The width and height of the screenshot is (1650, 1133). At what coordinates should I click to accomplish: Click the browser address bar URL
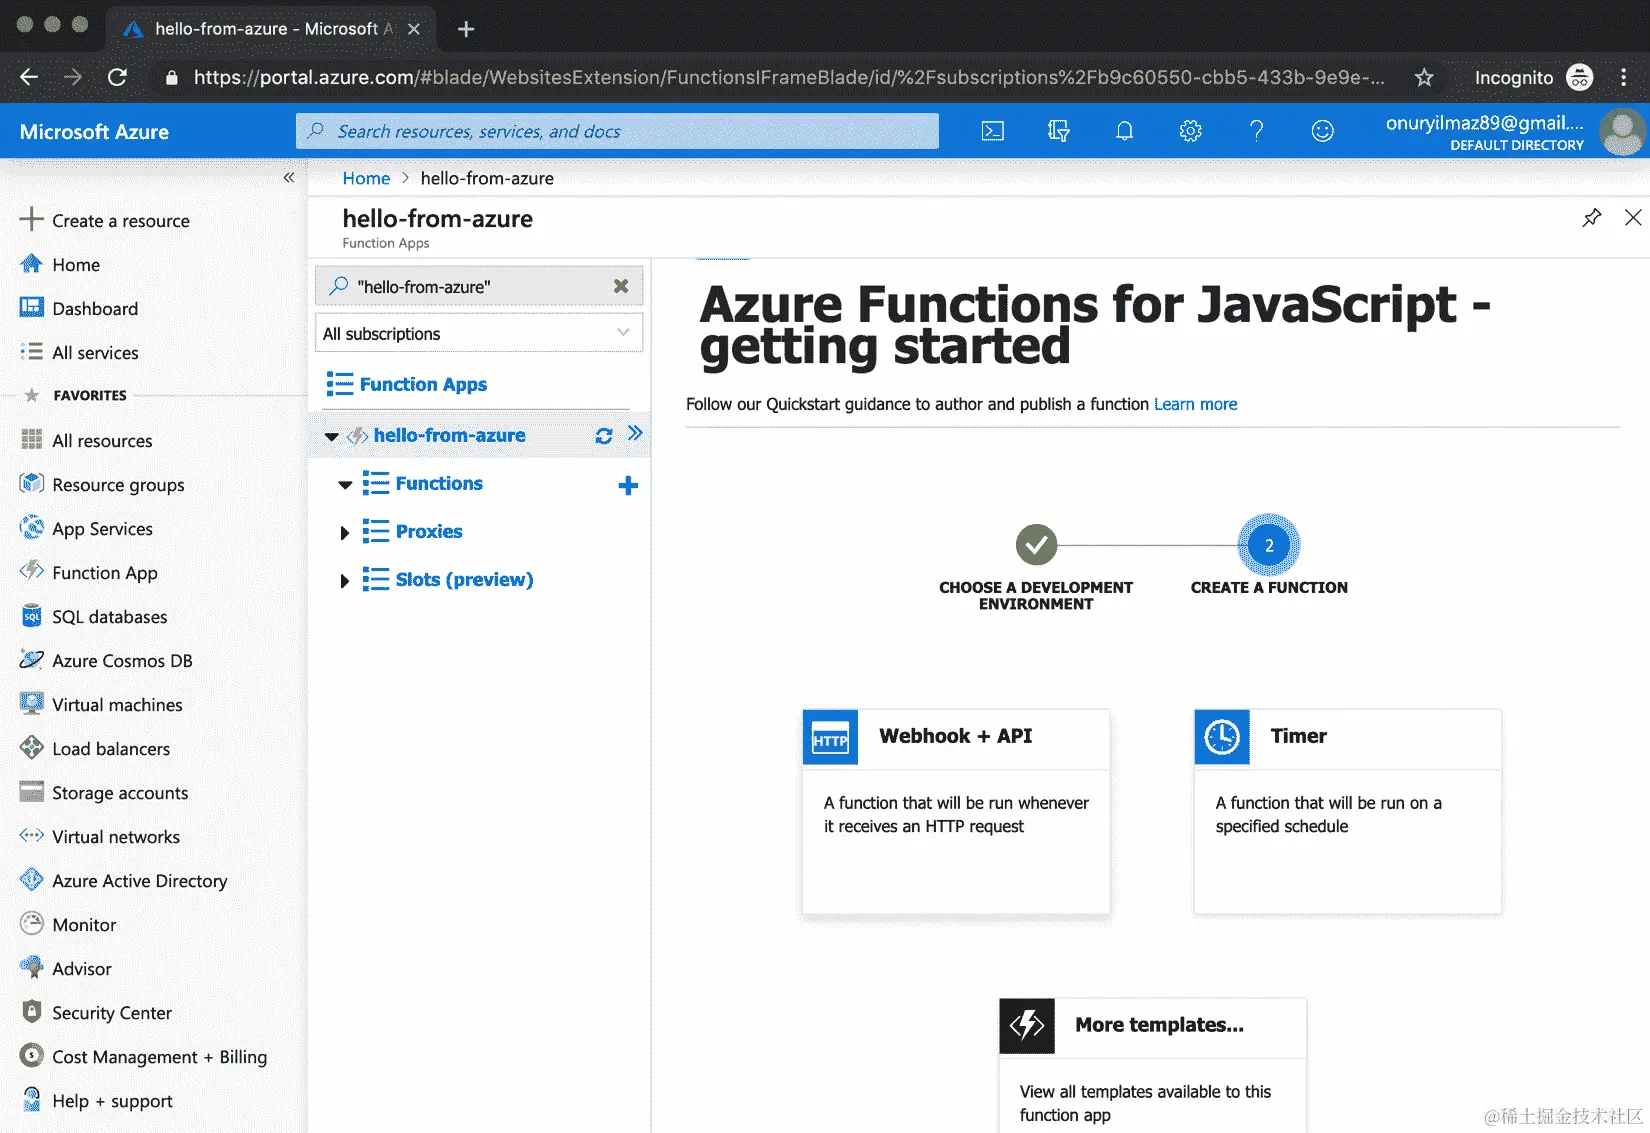click(x=789, y=77)
